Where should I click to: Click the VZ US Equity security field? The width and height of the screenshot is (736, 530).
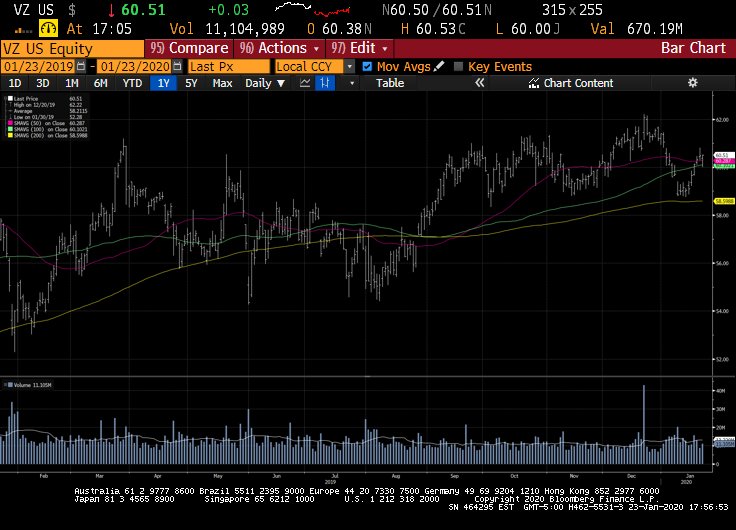[72, 48]
